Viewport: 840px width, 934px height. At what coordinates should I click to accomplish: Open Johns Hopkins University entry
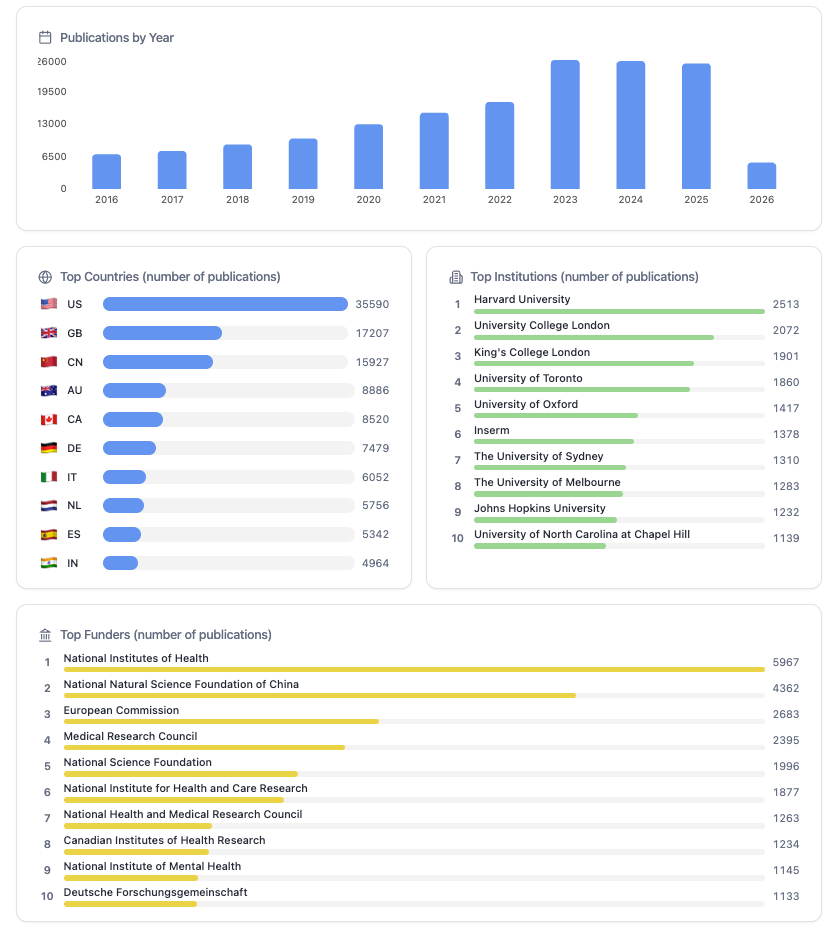point(539,509)
